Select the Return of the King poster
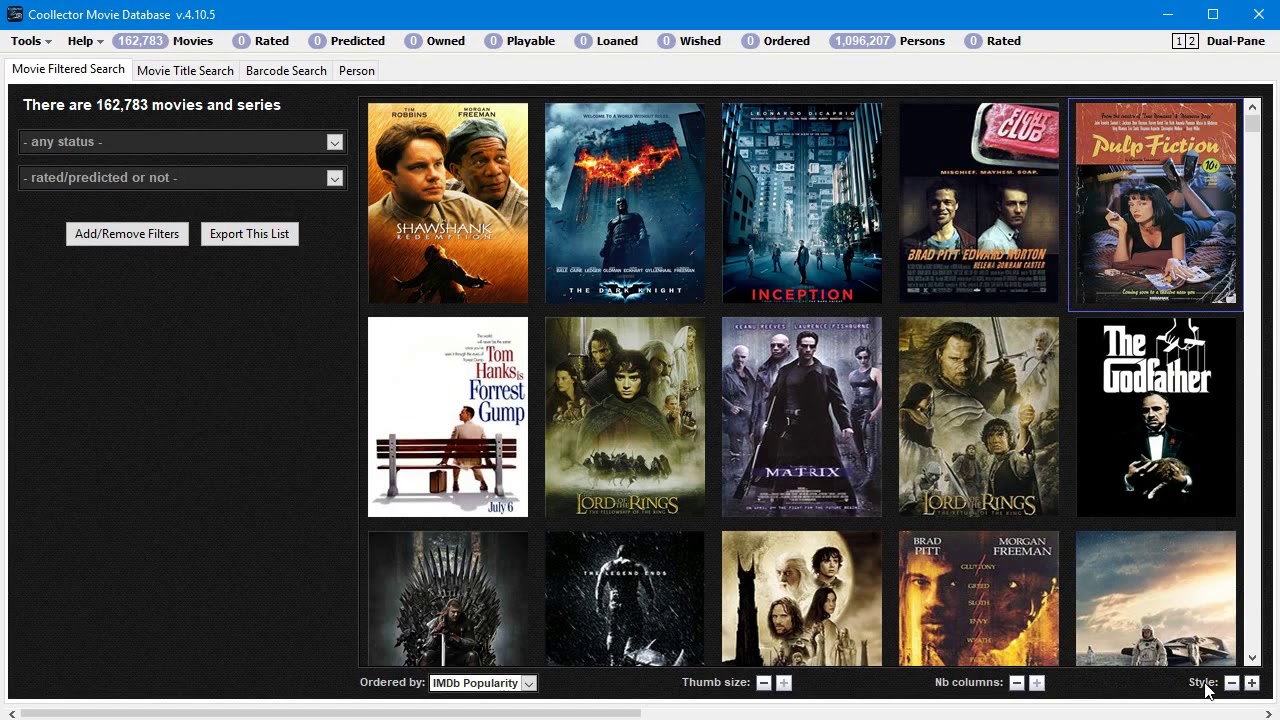1280x720 pixels. tap(979, 417)
